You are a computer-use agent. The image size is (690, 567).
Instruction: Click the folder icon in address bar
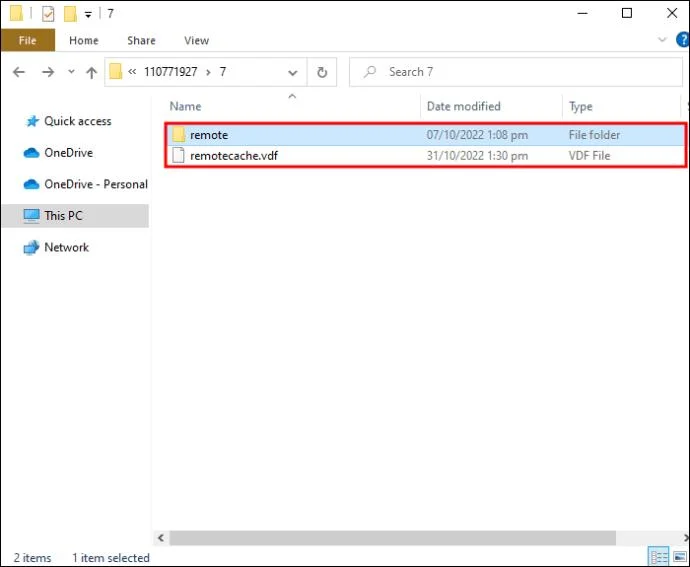(x=115, y=71)
